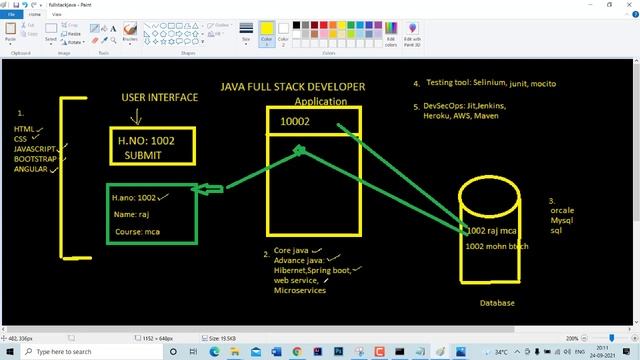The height and width of the screenshot is (360, 640).
Task: Click the zoom in plus button
Action: tap(634, 338)
